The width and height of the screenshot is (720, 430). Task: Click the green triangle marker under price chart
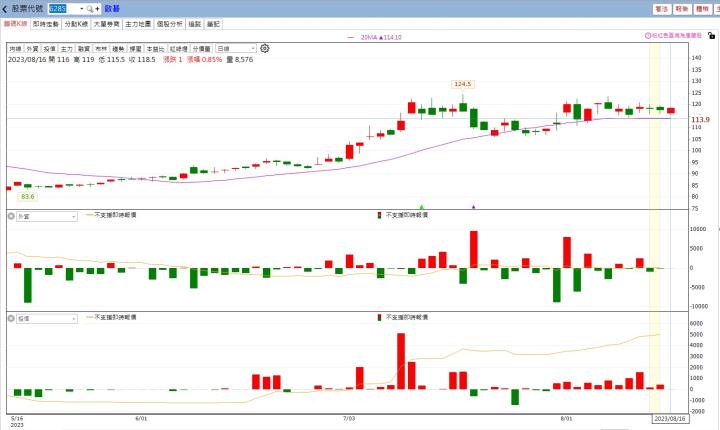422,207
